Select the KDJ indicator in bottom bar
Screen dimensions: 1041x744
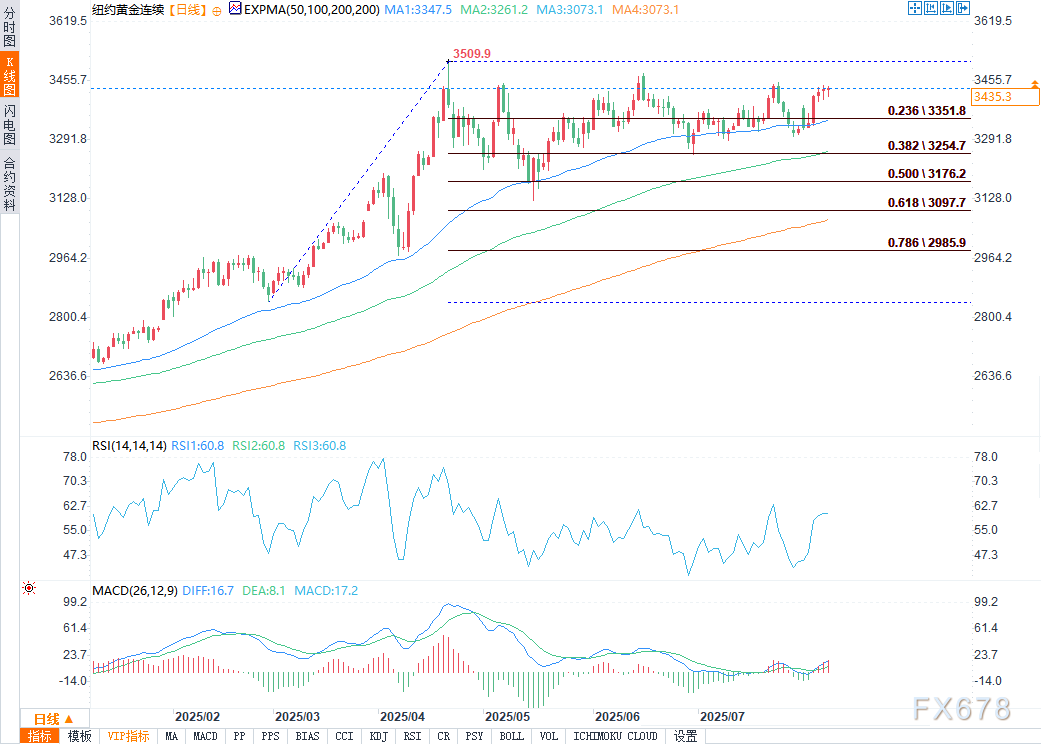click(x=378, y=736)
